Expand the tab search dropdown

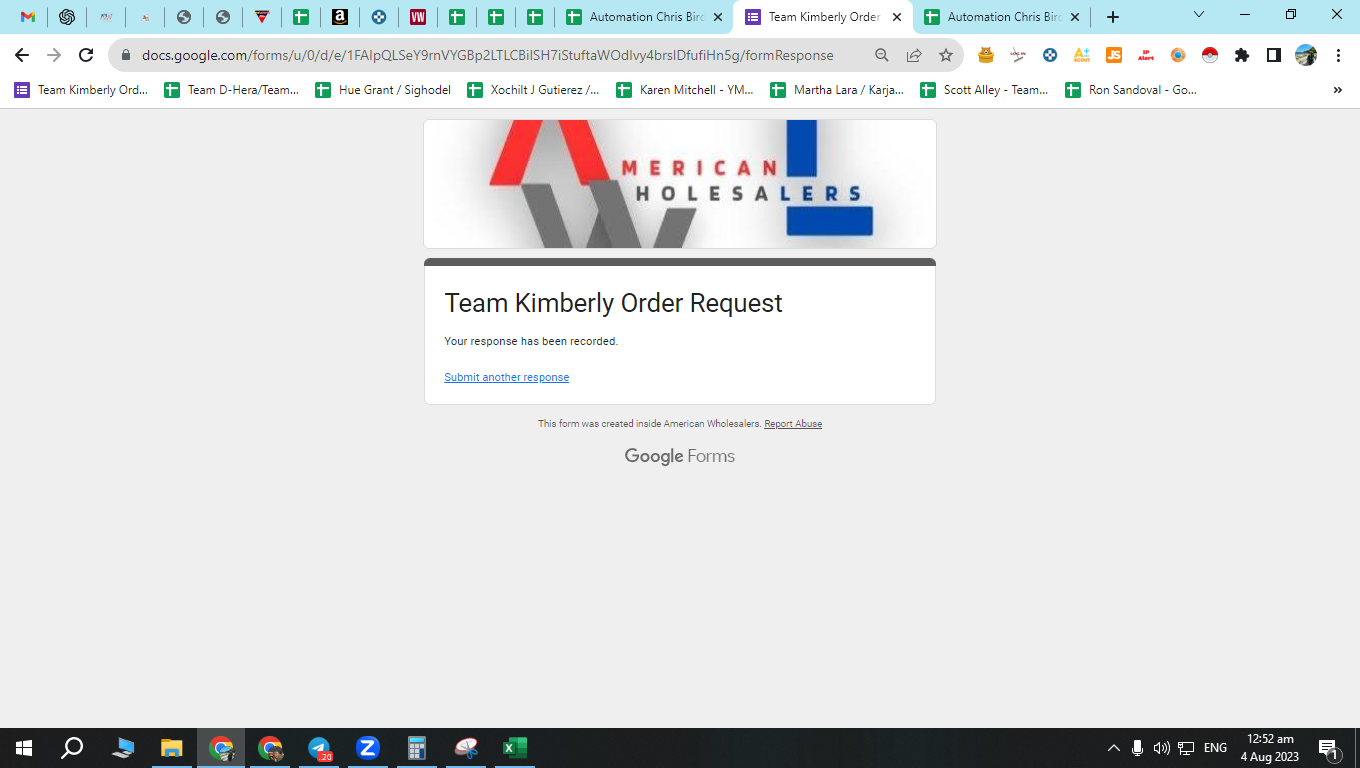pos(1199,15)
